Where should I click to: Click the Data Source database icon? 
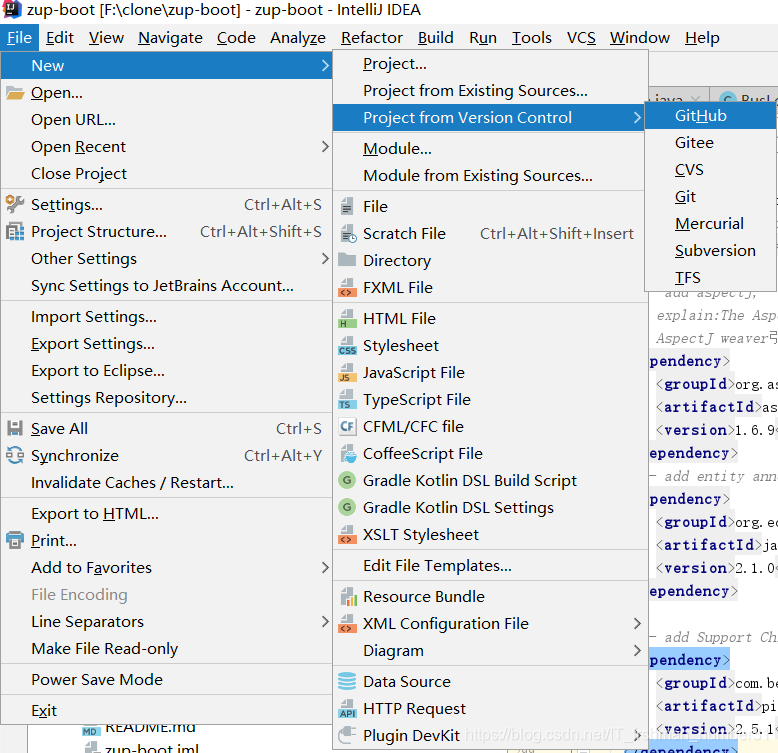click(347, 681)
